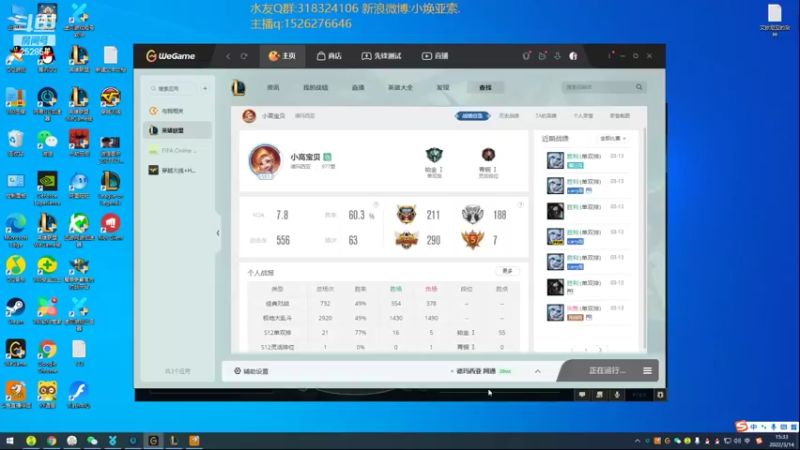
Task: Open the 我的战绩 tab
Action: (315, 88)
